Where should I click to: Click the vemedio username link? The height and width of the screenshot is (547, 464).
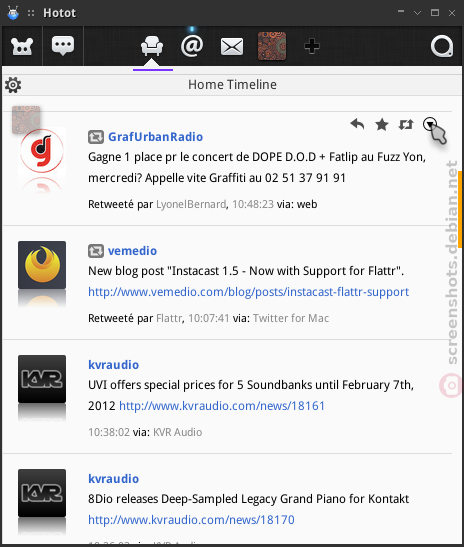coord(132,251)
